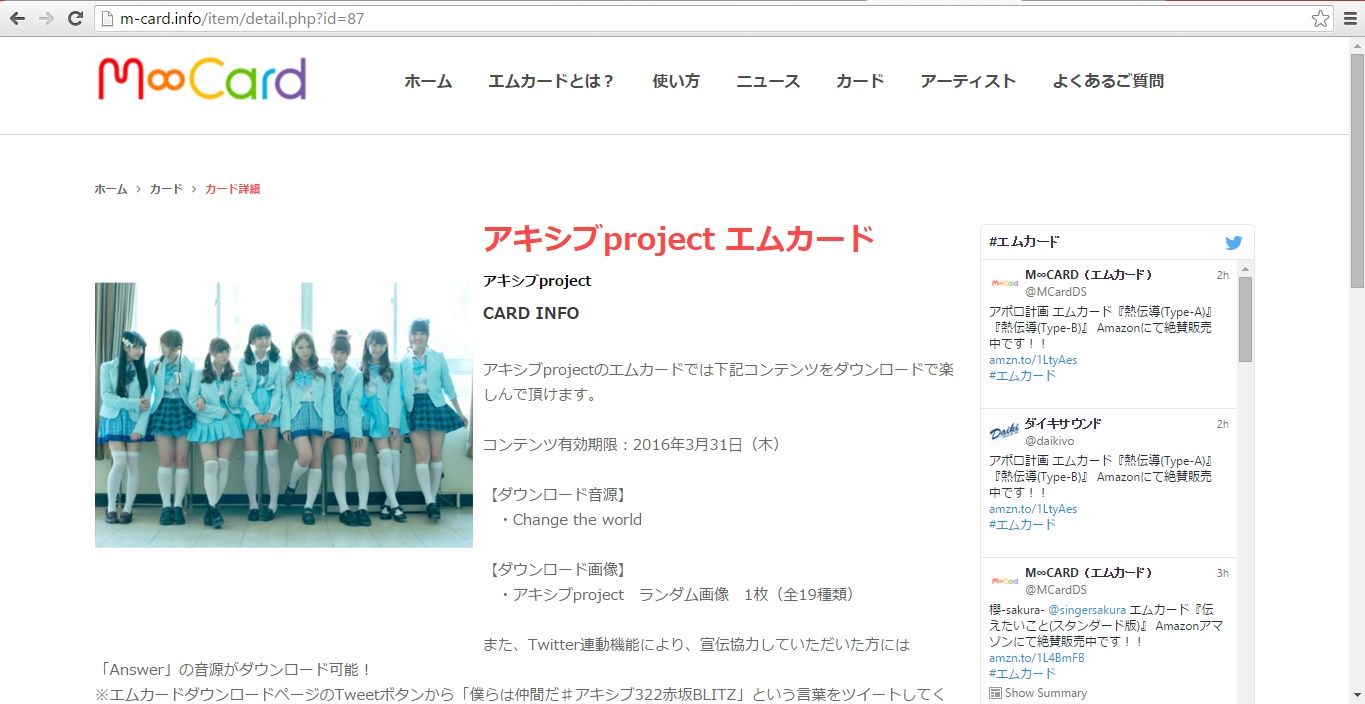Click the CARD INFO heading
The width and height of the screenshot is (1365, 704).
[x=531, y=313]
